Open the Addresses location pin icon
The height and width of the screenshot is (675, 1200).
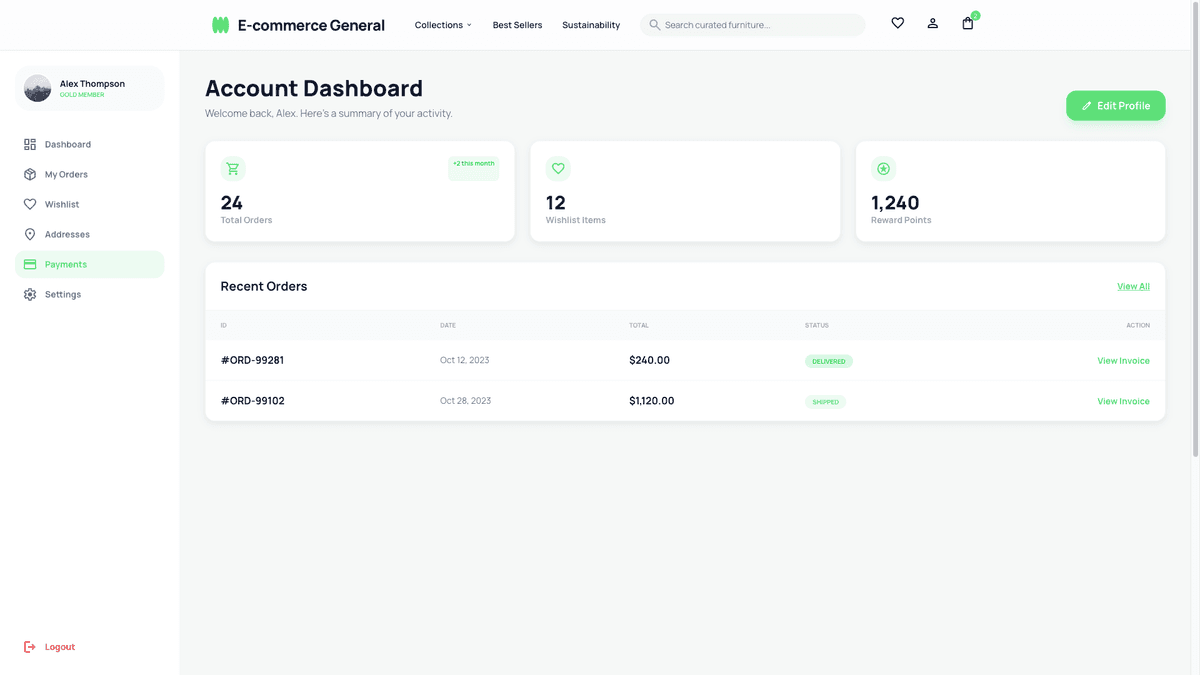pyautogui.click(x=30, y=234)
